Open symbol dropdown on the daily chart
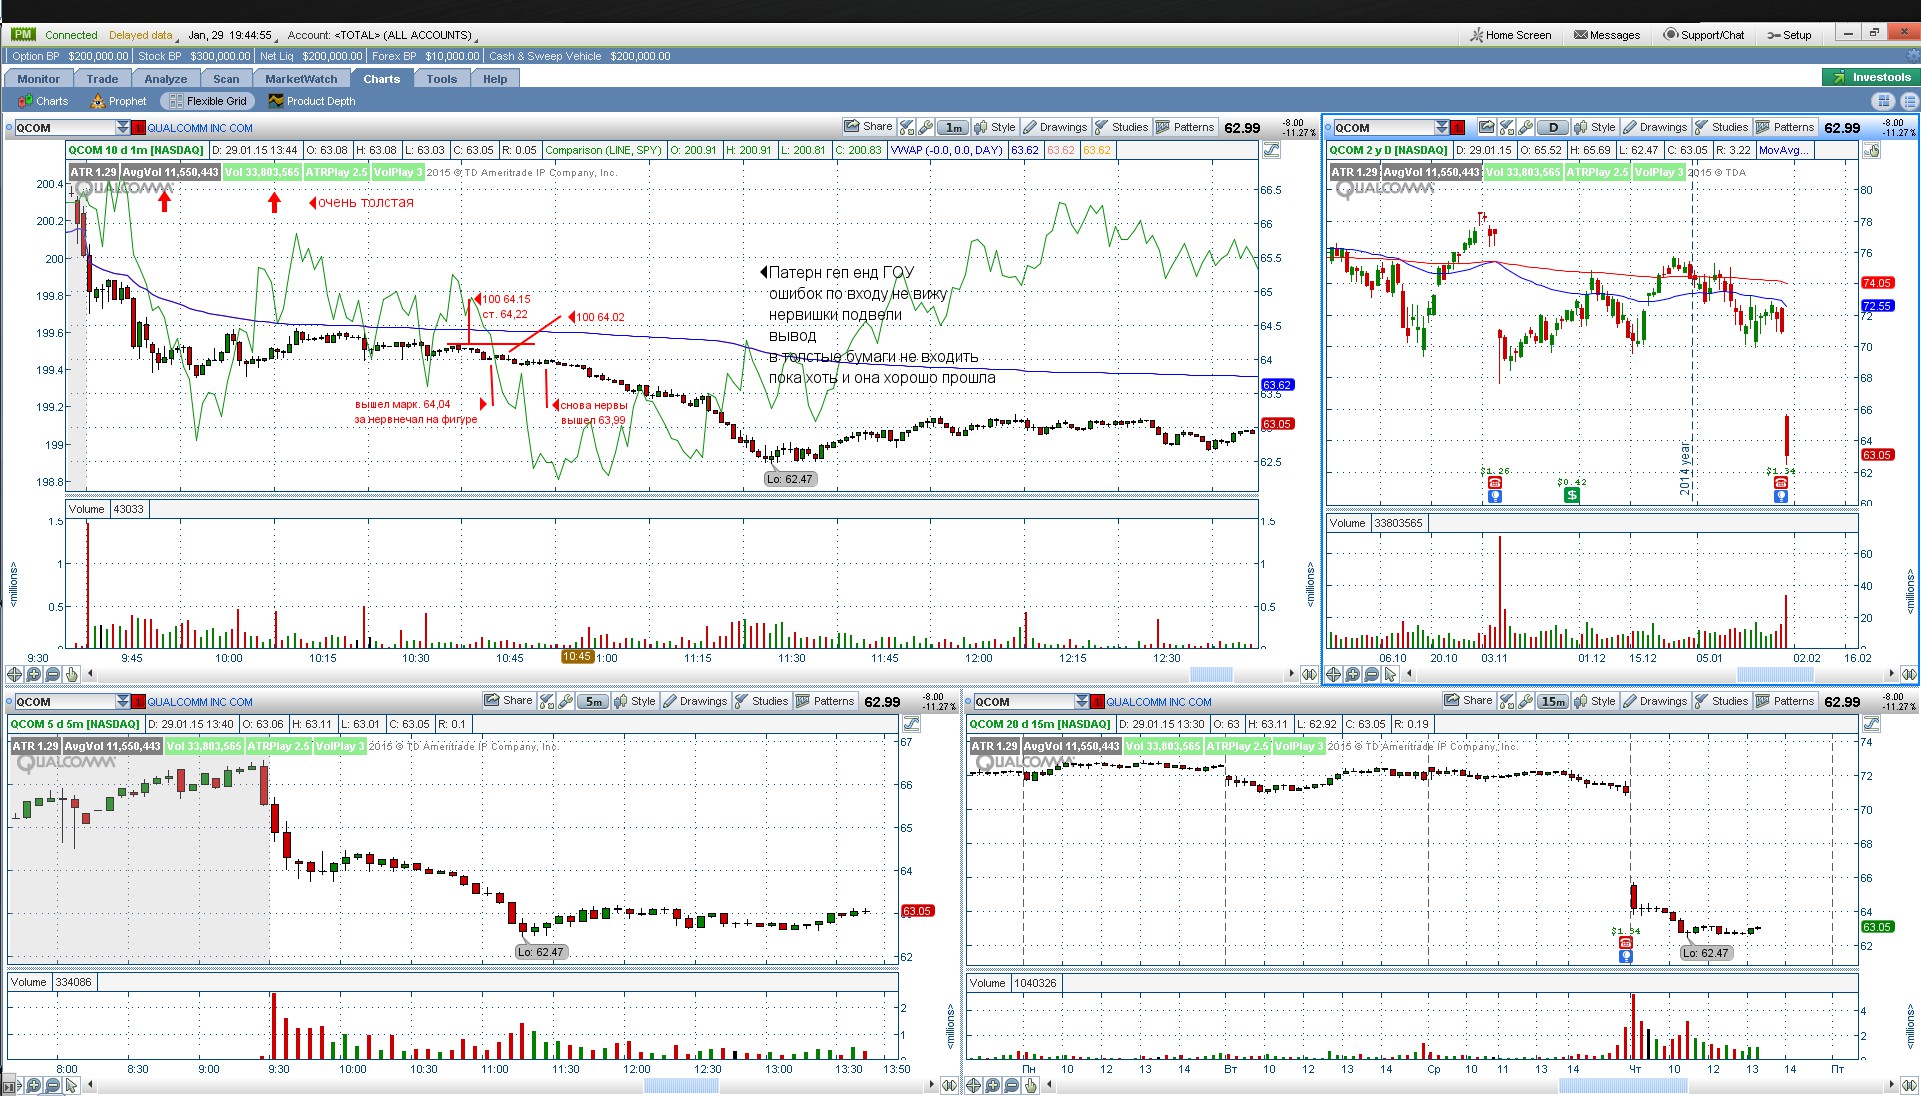 pos(1442,127)
